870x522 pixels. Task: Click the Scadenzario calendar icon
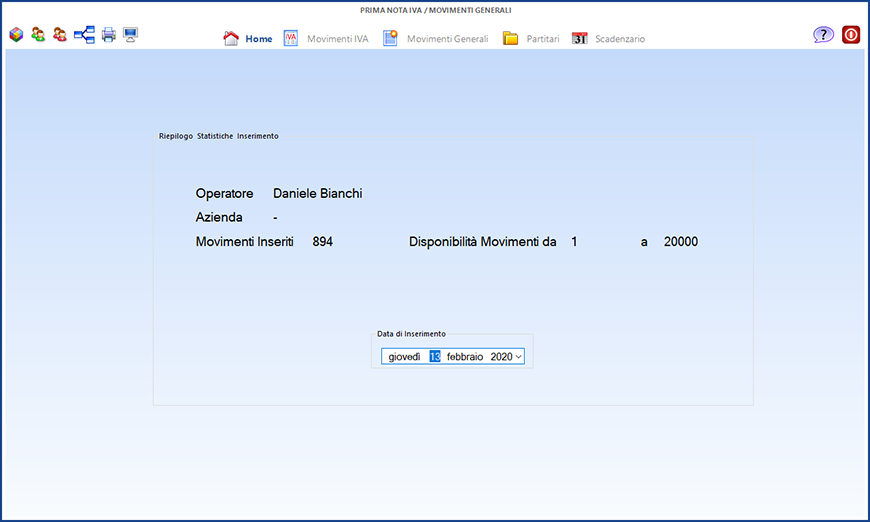579,39
